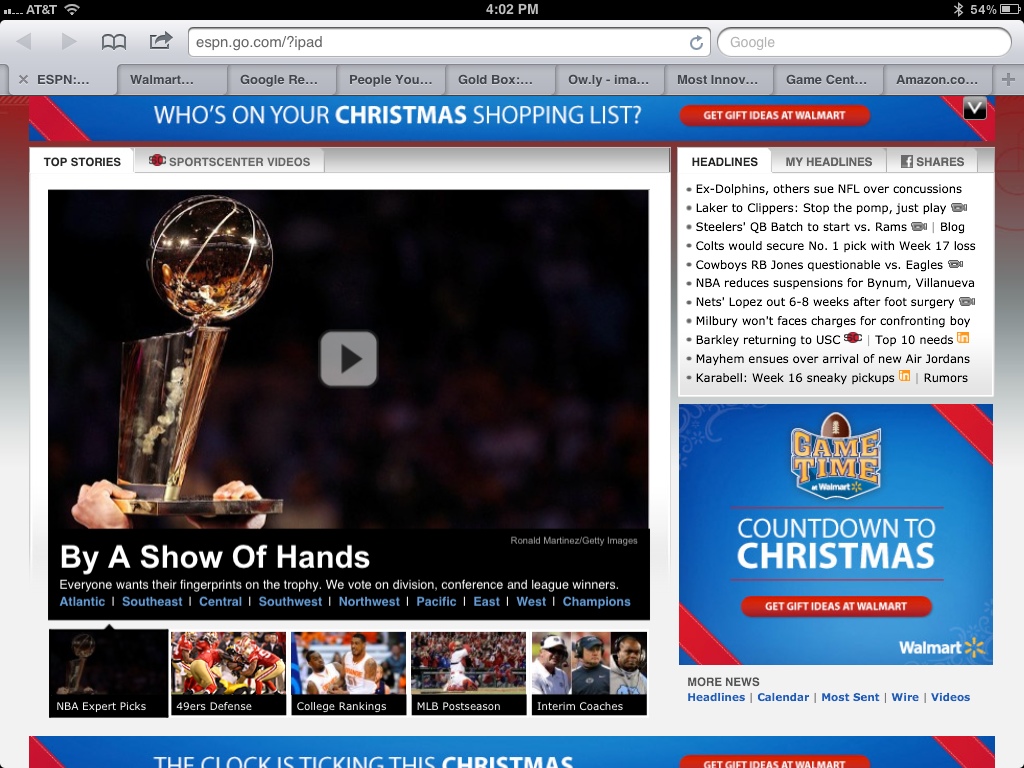Open Ex-Dolphins sue NFL over concussions headline
Image resolution: width=1024 pixels, height=768 pixels.
pos(828,189)
